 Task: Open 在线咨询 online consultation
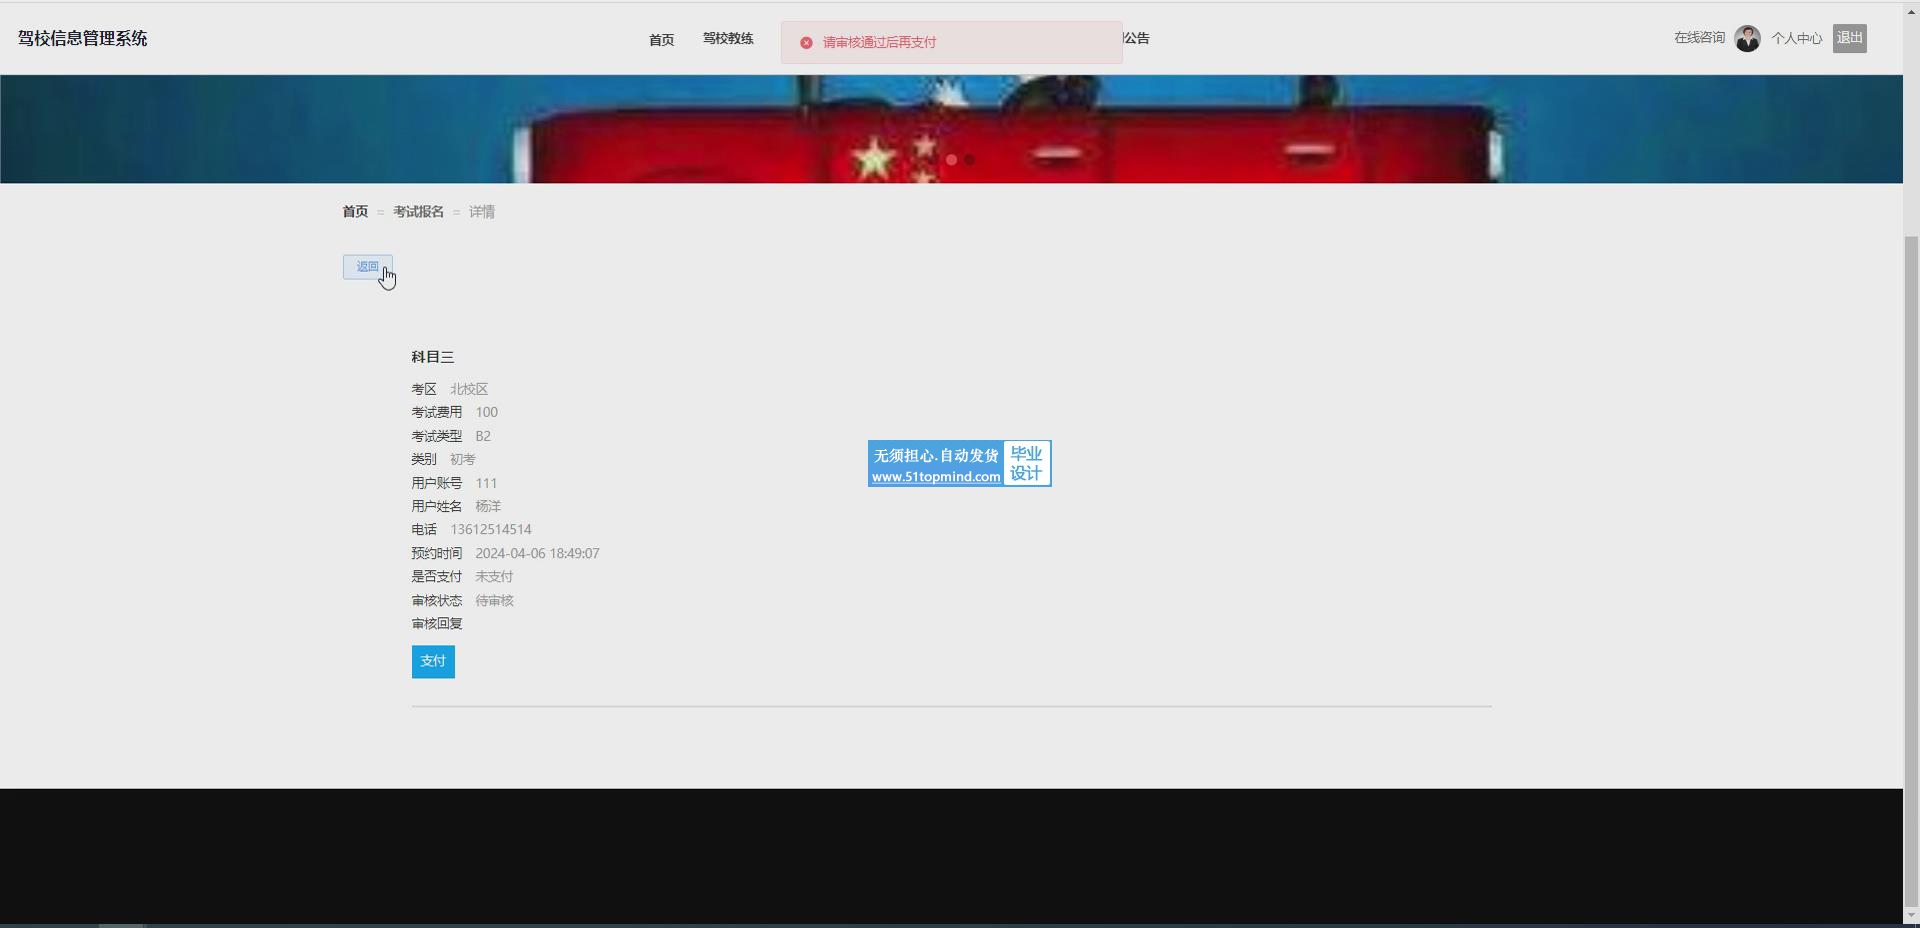[1699, 38]
